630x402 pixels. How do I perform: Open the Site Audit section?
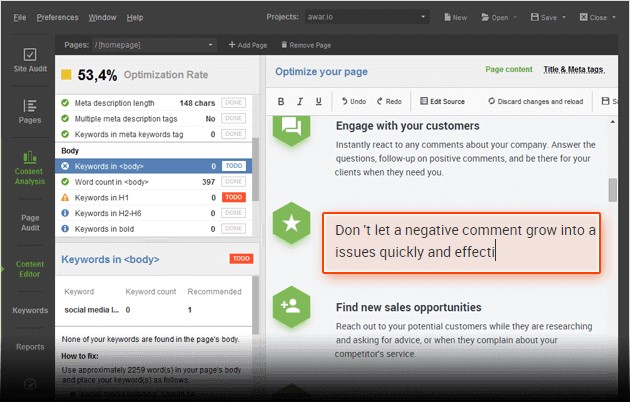tap(29, 61)
